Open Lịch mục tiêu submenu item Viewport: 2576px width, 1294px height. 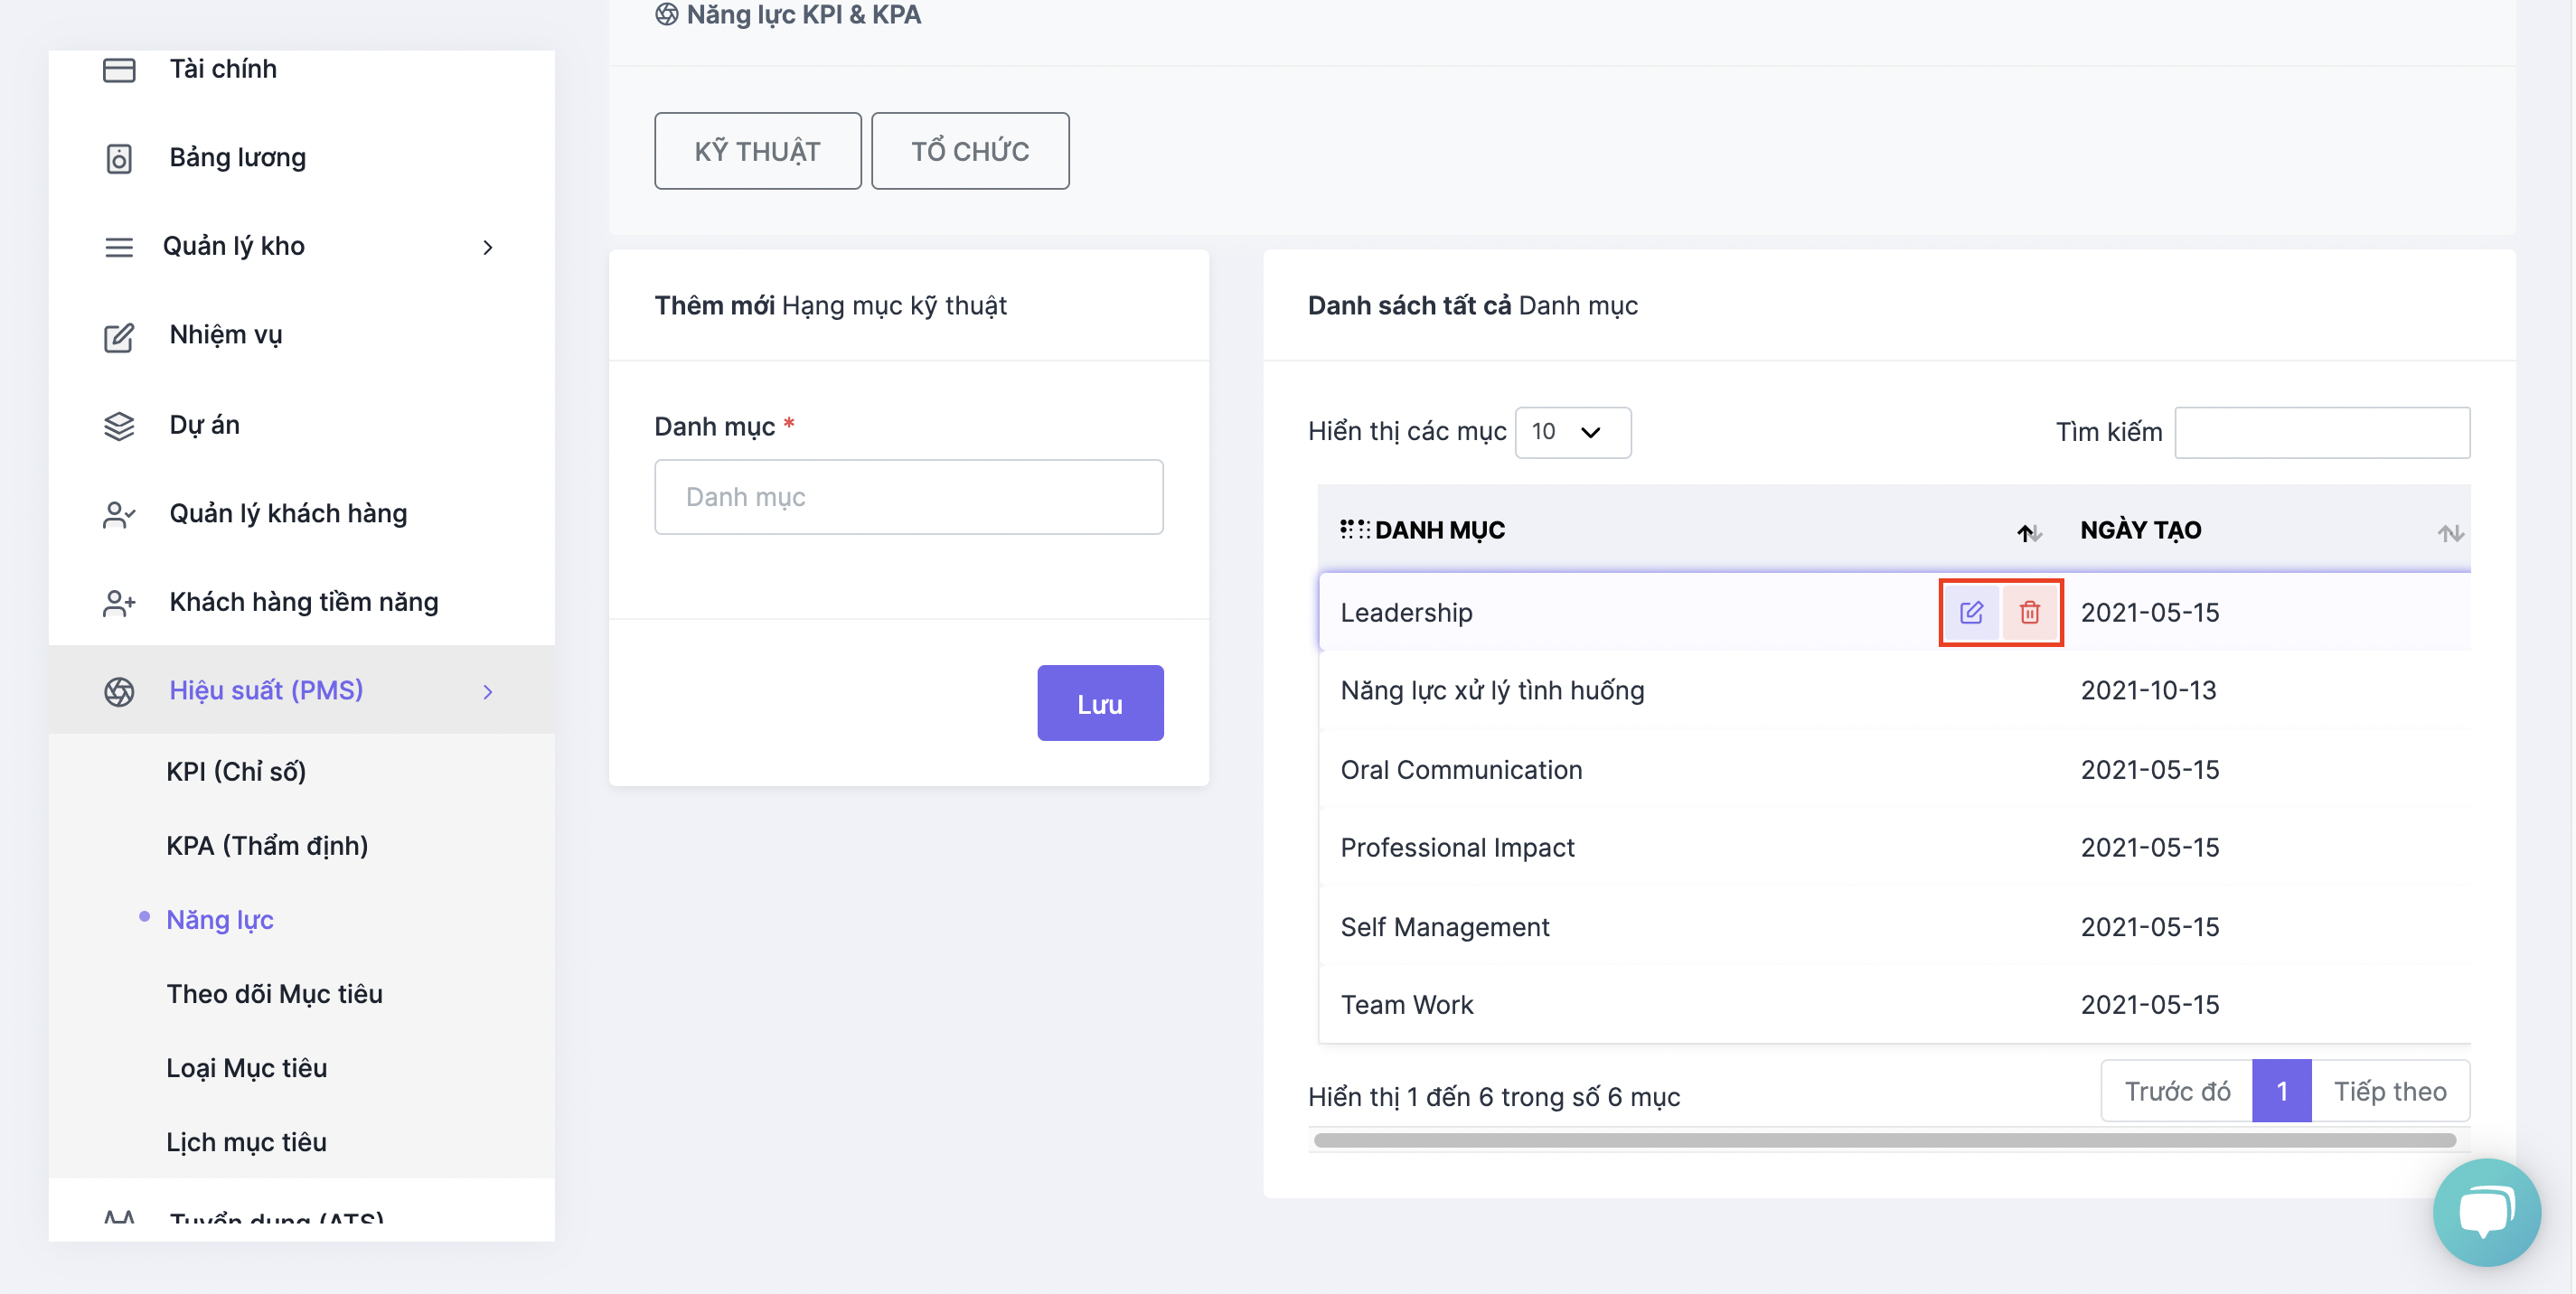click(x=246, y=1141)
